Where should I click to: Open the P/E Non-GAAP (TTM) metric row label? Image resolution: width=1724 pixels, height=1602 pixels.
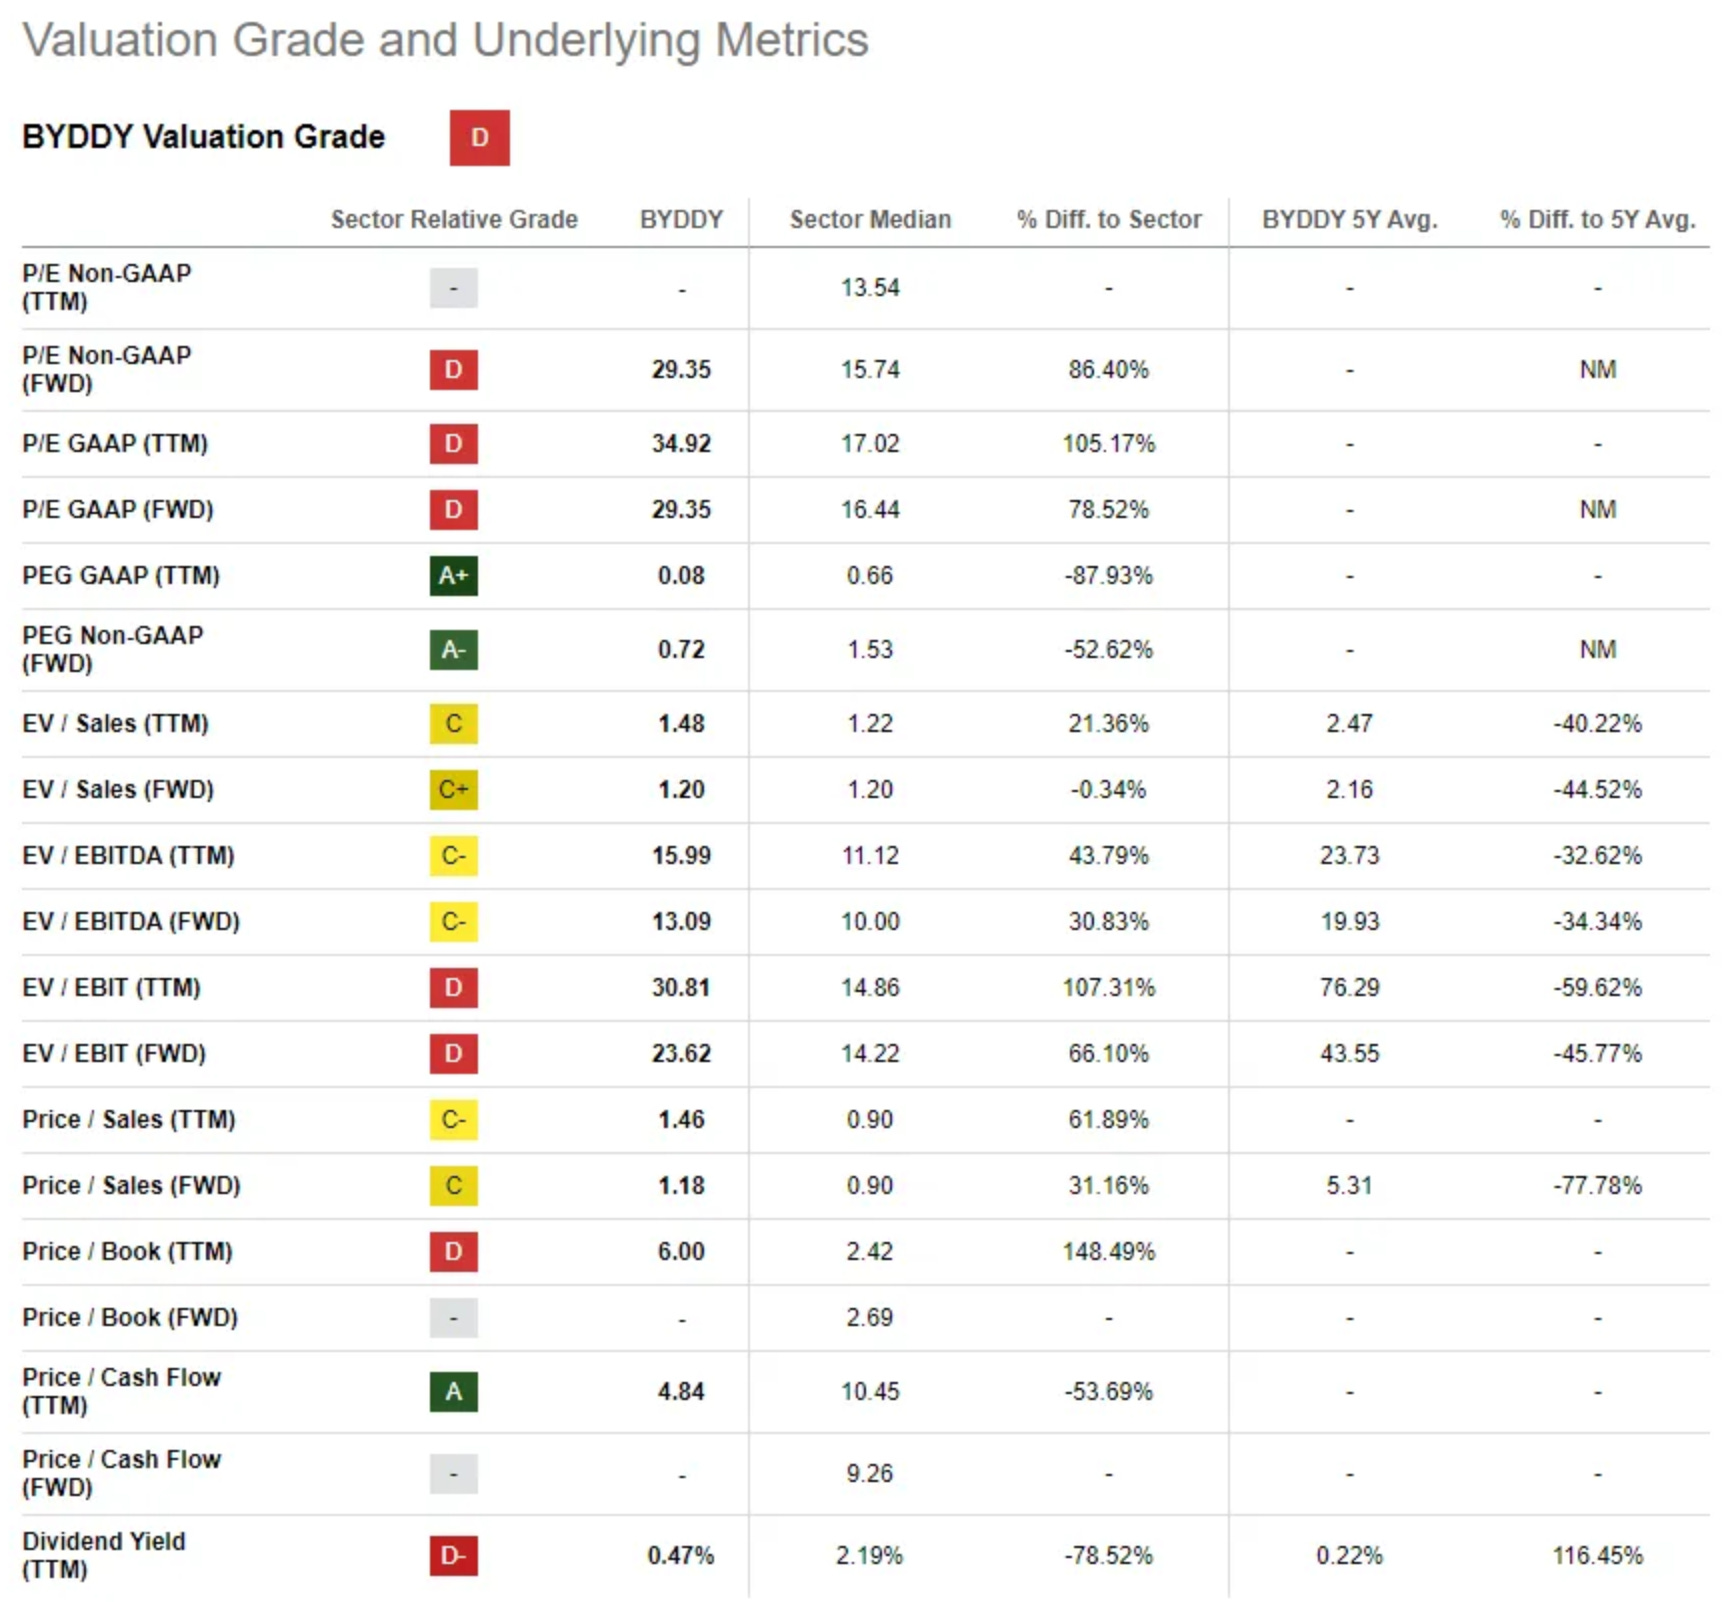[x=106, y=288]
